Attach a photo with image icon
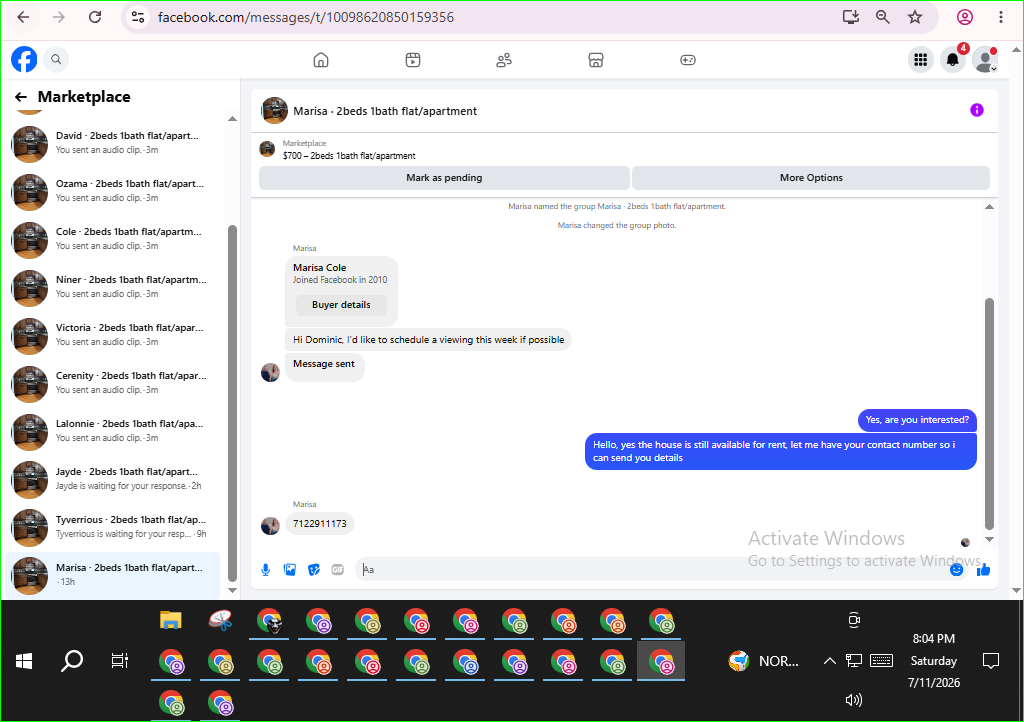Screen dimensions: 1024x722 tap(290, 570)
